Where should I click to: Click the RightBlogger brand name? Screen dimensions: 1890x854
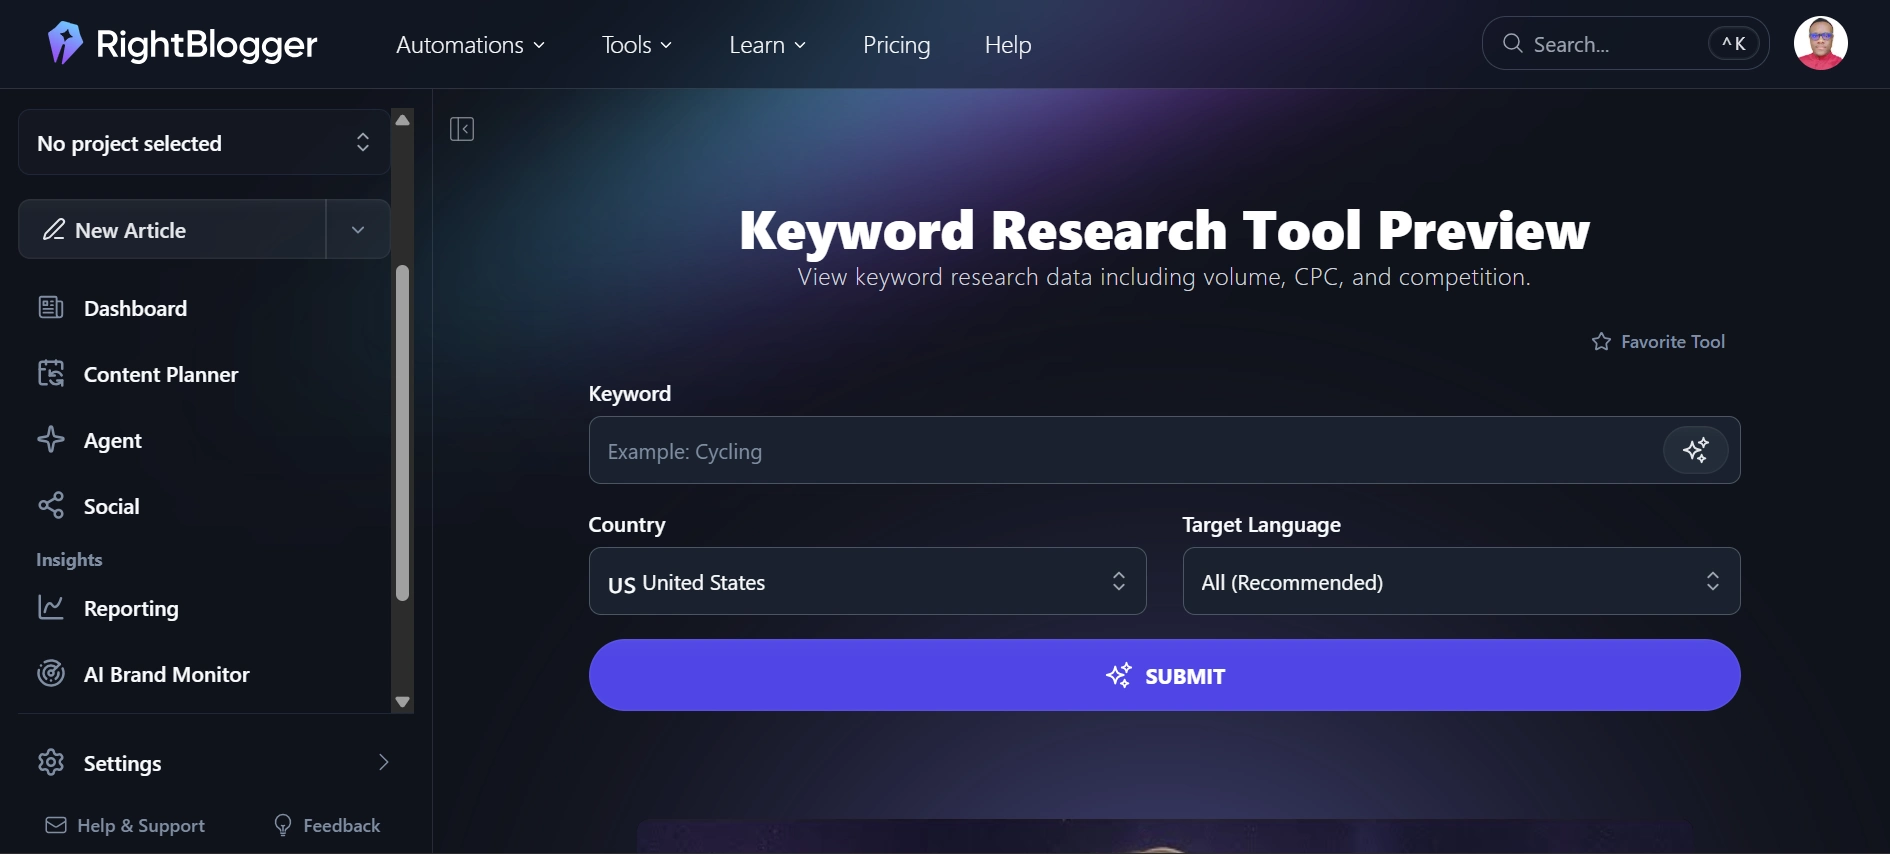[x=206, y=44]
